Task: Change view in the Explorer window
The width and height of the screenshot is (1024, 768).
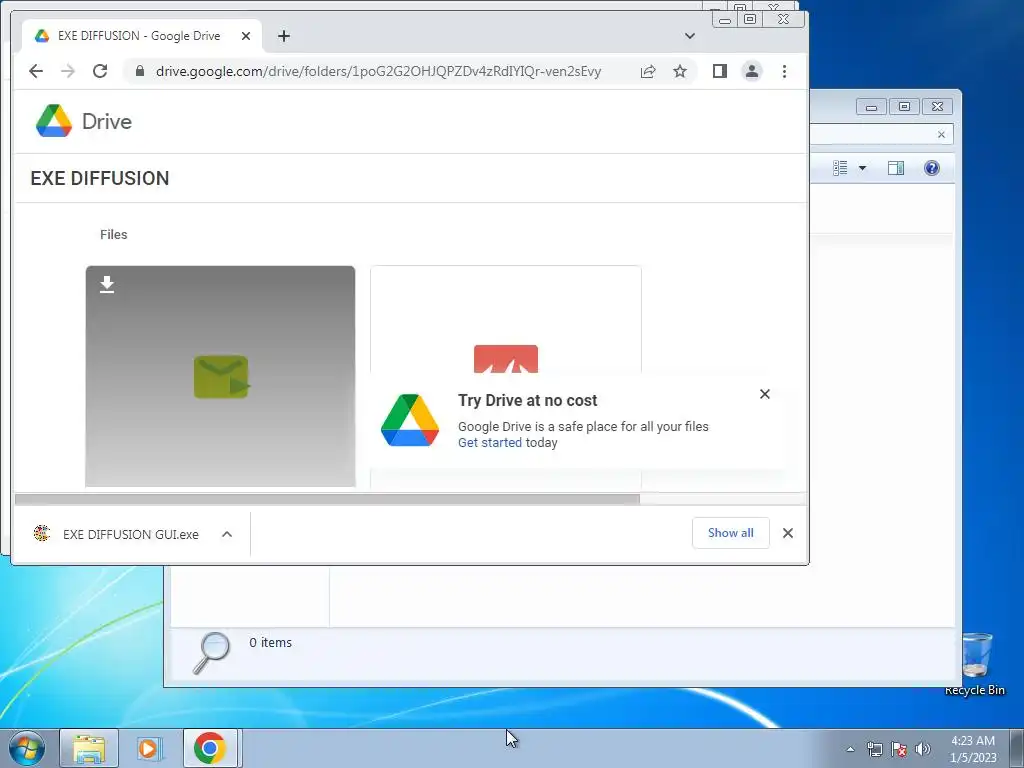Action: tap(840, 168)
